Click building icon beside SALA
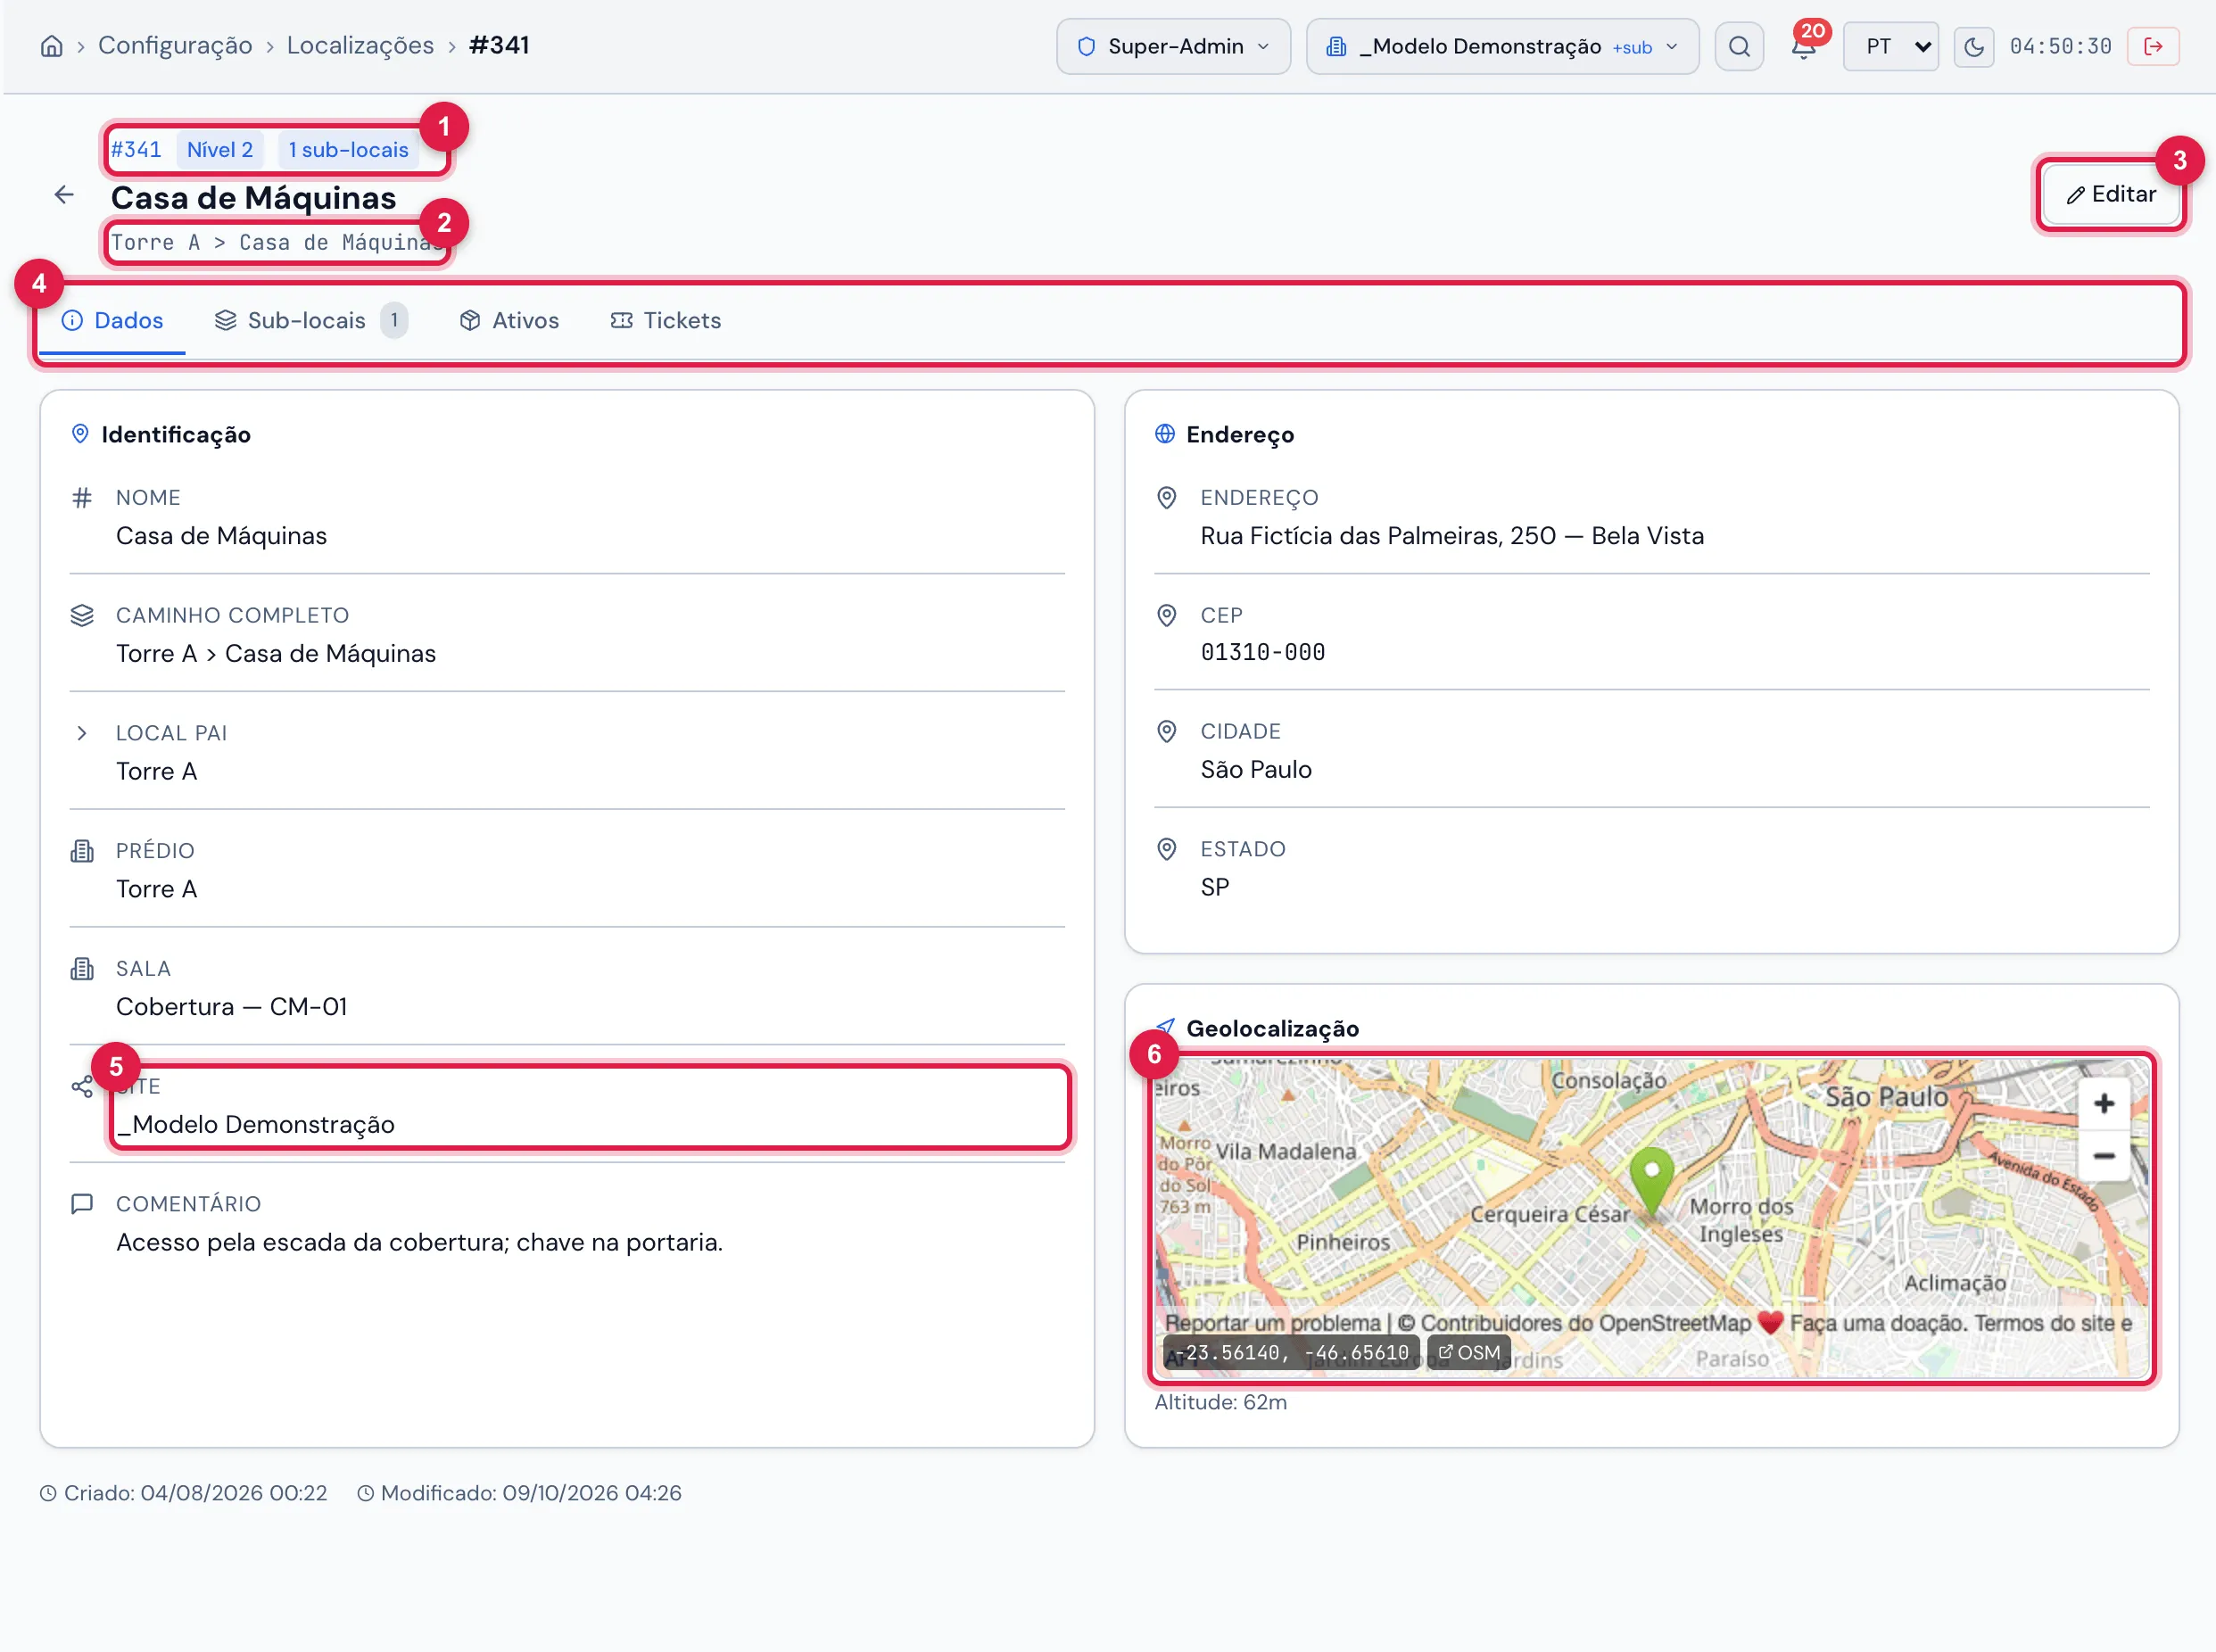The image size is (2216, 1652). tap(82, 969)
